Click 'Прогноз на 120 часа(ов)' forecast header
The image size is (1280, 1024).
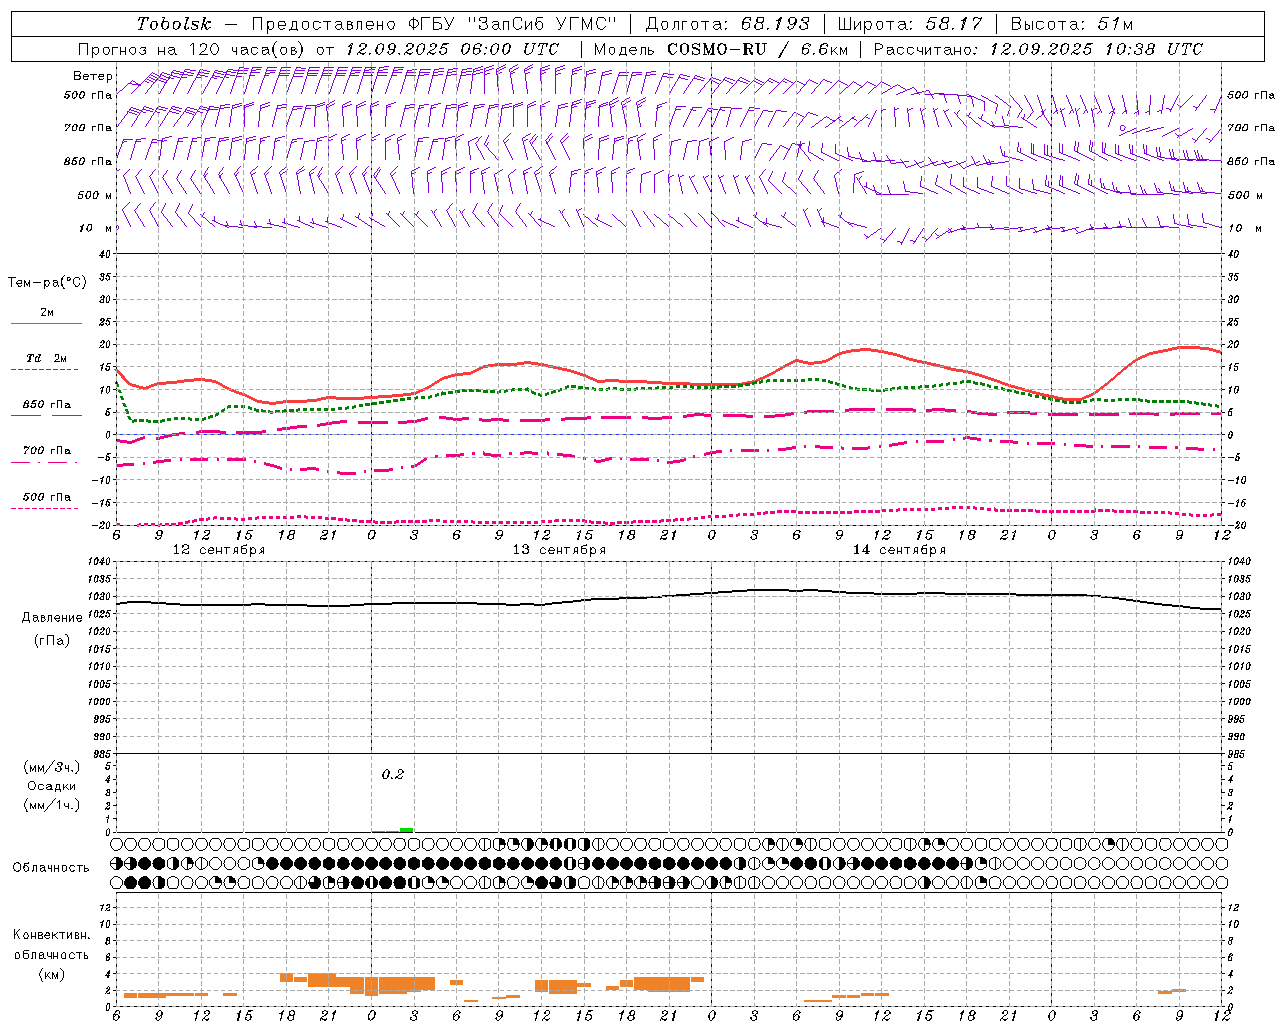point(192,49)
